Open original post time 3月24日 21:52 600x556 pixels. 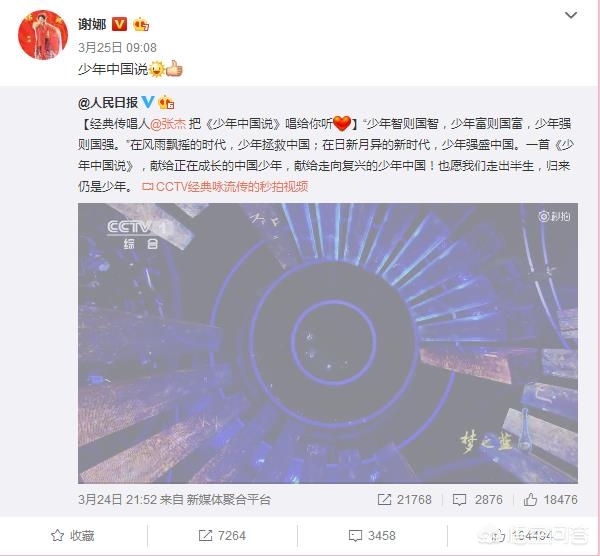point(117,499)
